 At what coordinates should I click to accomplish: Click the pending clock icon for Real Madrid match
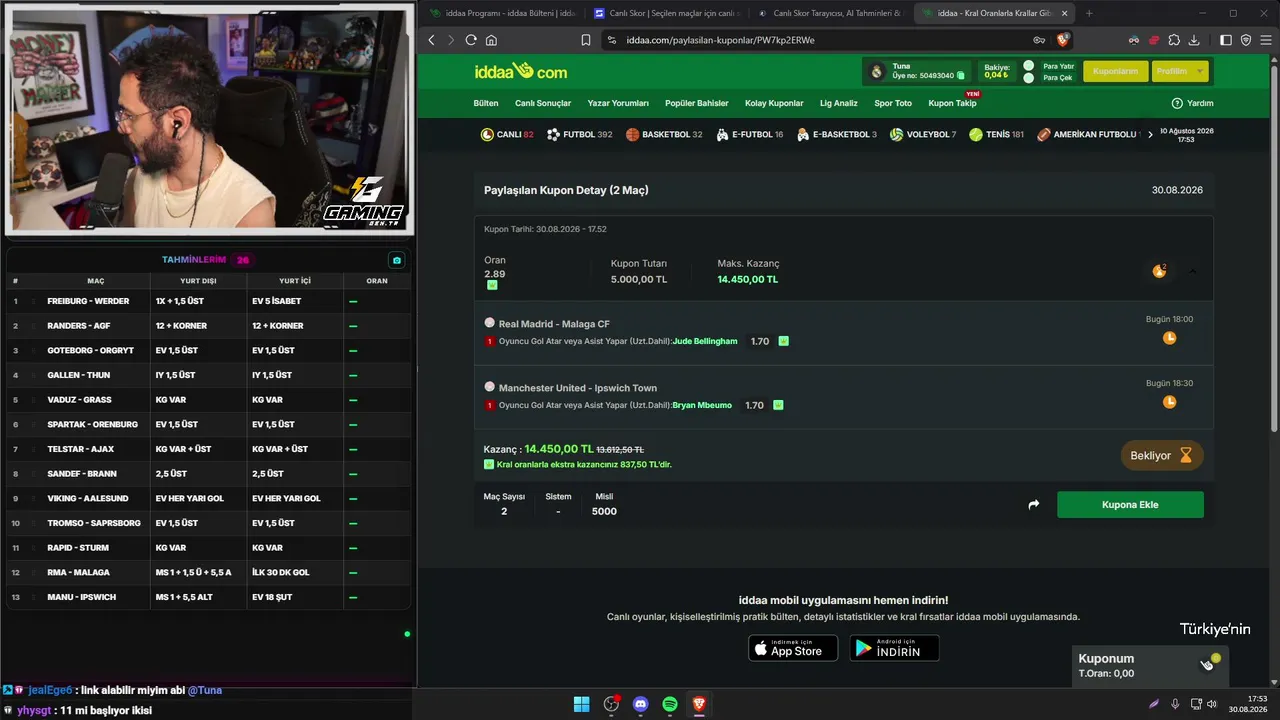(x=1169, y=338)
